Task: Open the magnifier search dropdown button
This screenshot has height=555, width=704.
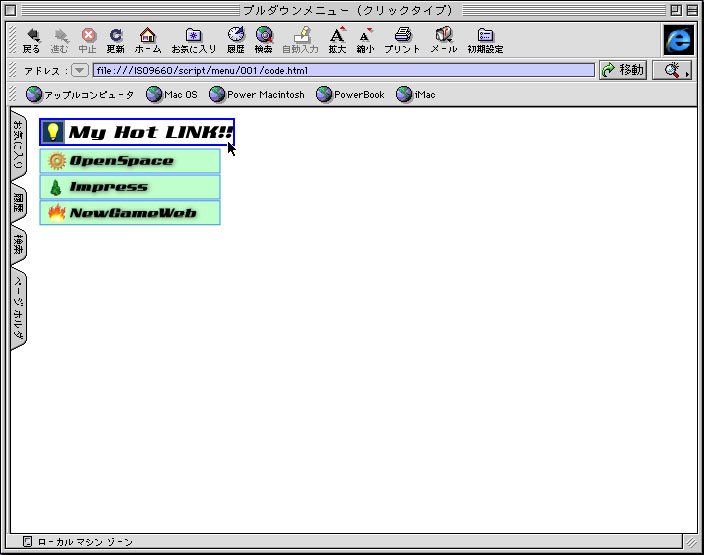Action: (672, 70)
